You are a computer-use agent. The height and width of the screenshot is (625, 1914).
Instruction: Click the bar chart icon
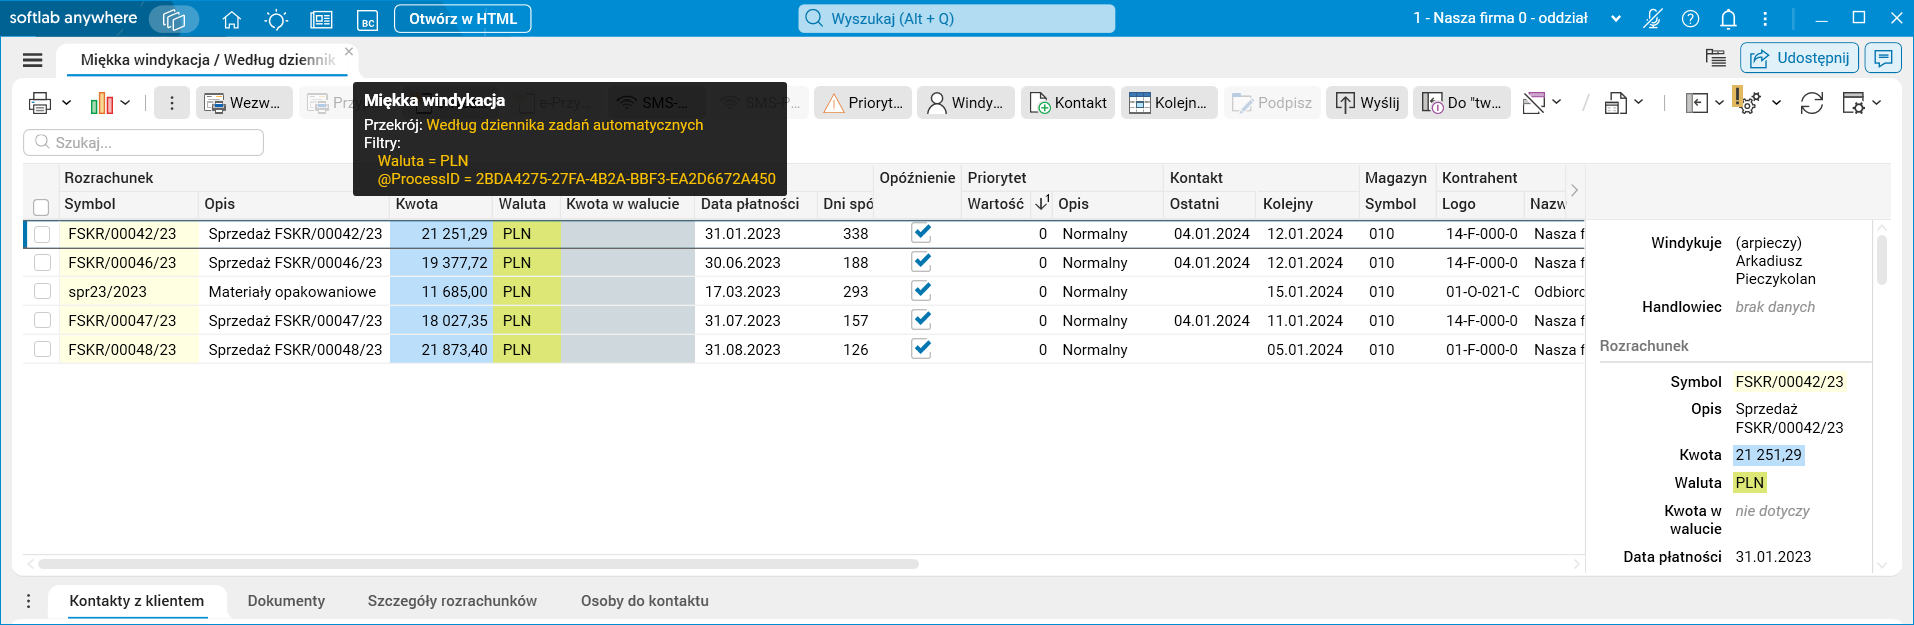(x=102, y=102)
